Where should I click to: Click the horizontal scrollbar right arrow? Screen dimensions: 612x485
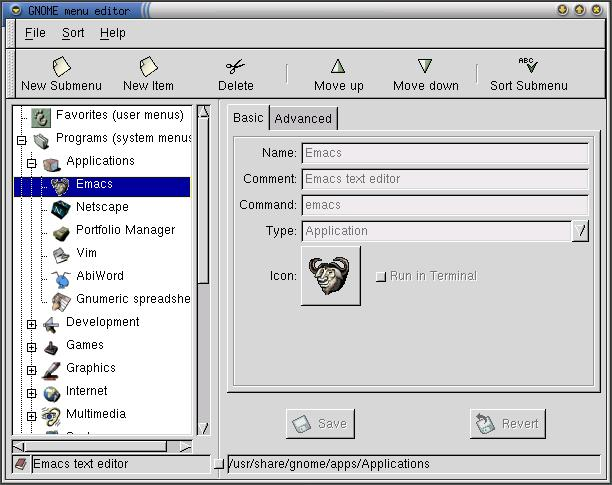[185, 447]
